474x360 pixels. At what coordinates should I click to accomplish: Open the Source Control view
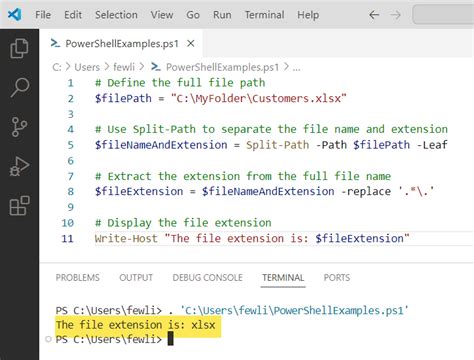[x=19, y=127]
